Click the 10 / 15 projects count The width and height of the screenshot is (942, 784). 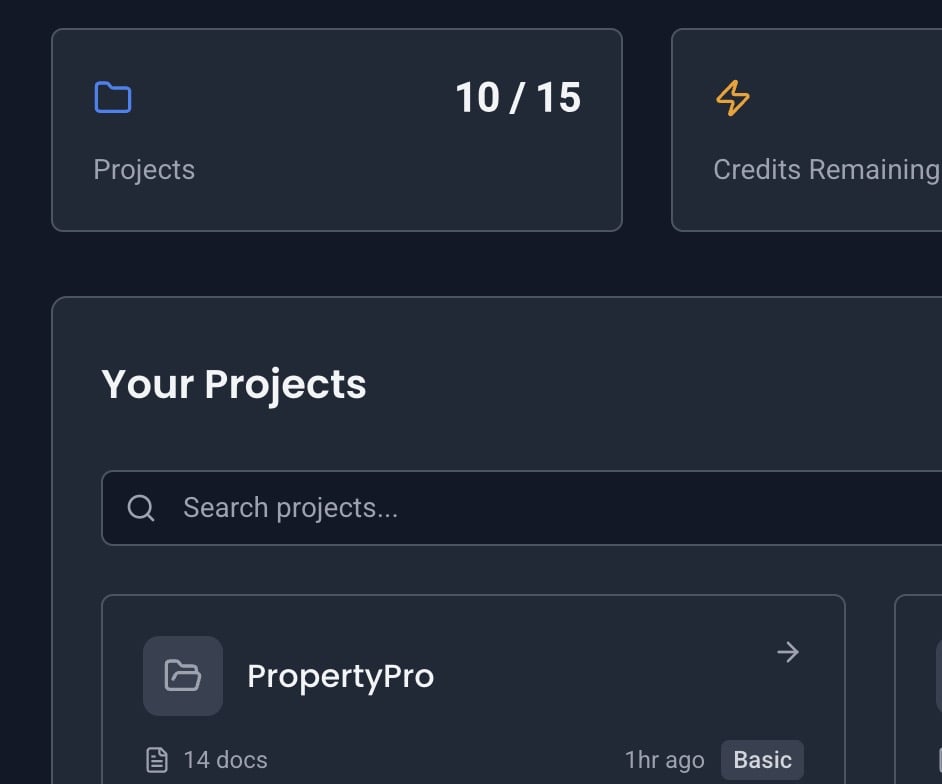(518, 98)
